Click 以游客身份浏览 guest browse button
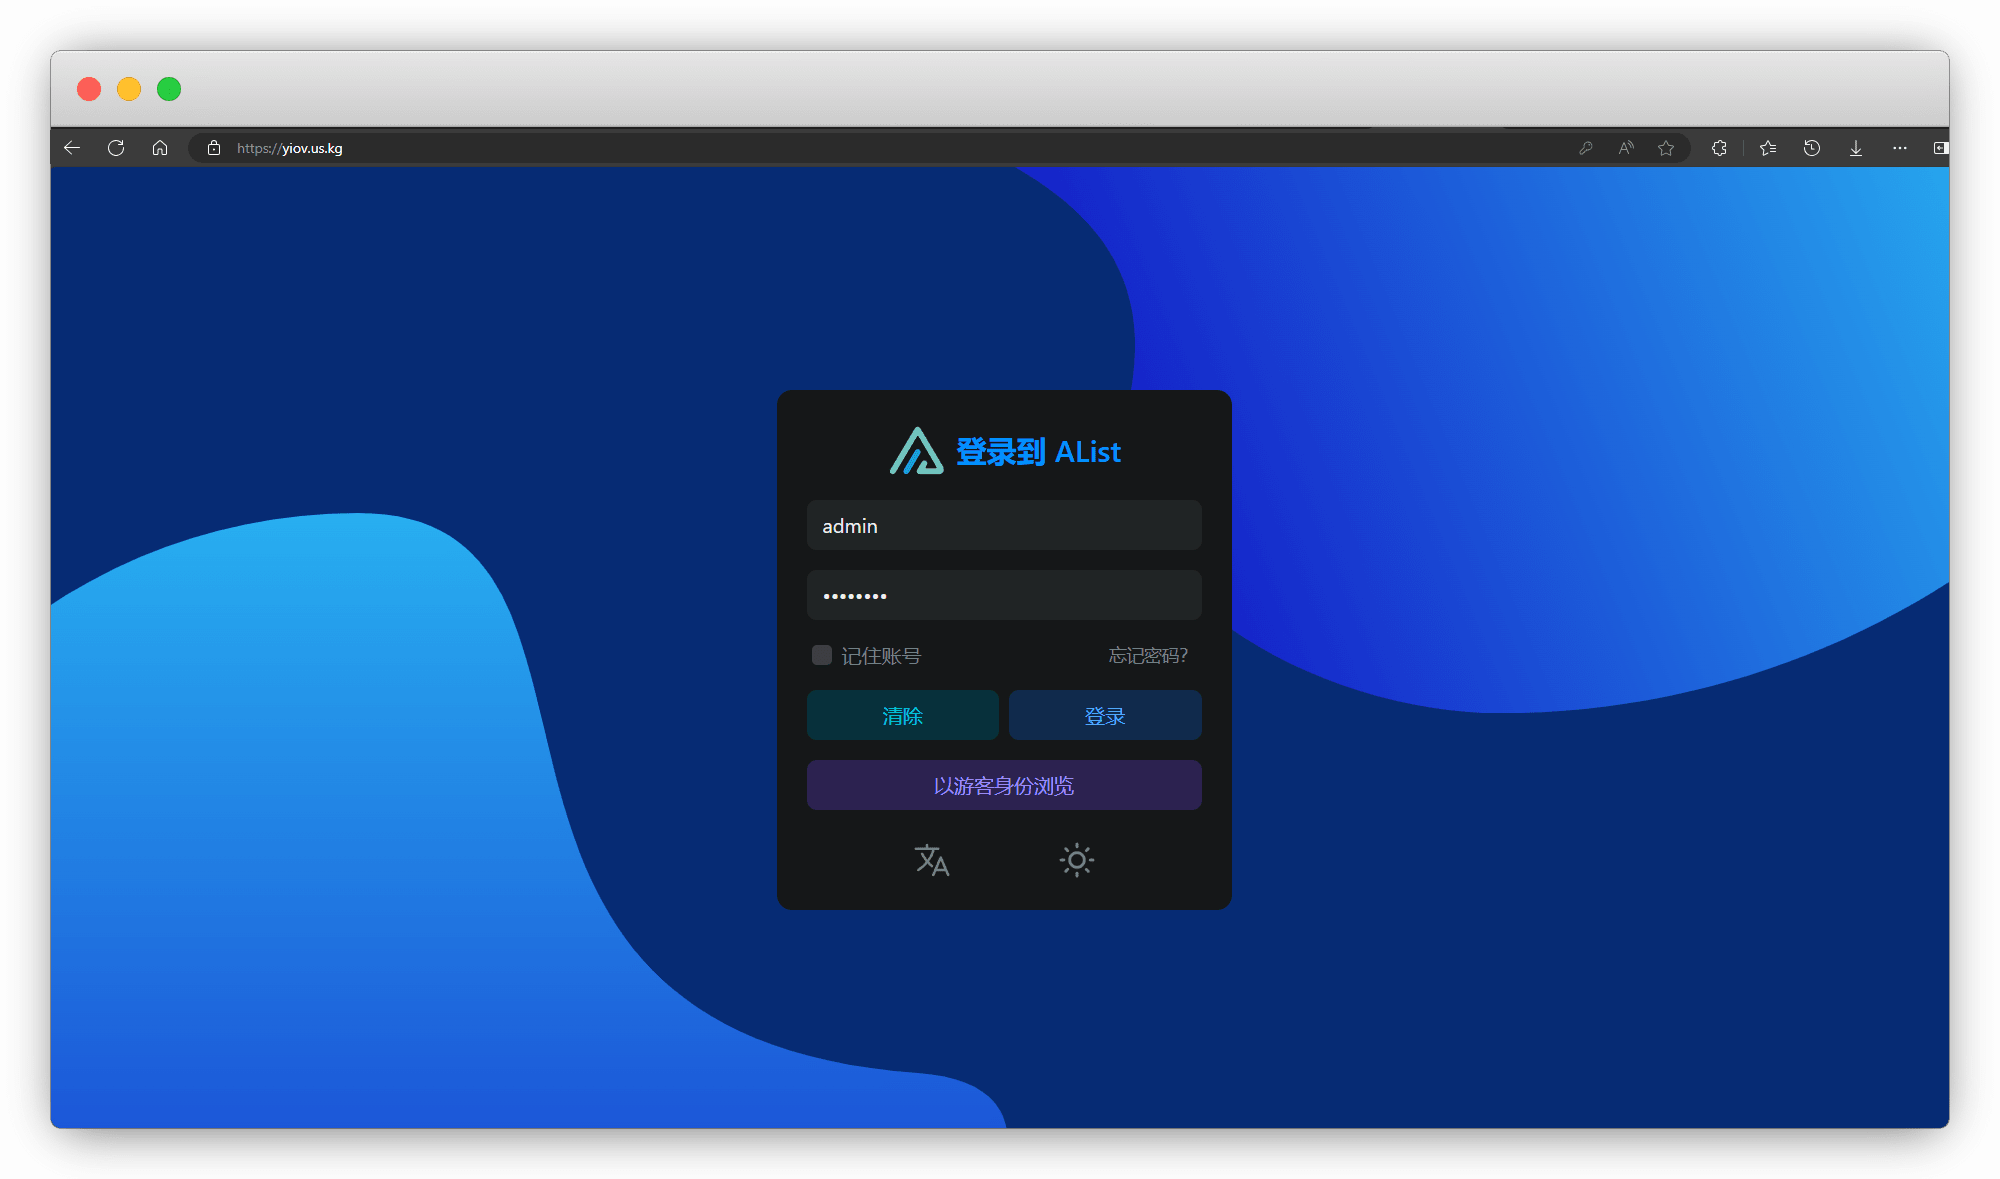 [x=1004, y=786]
